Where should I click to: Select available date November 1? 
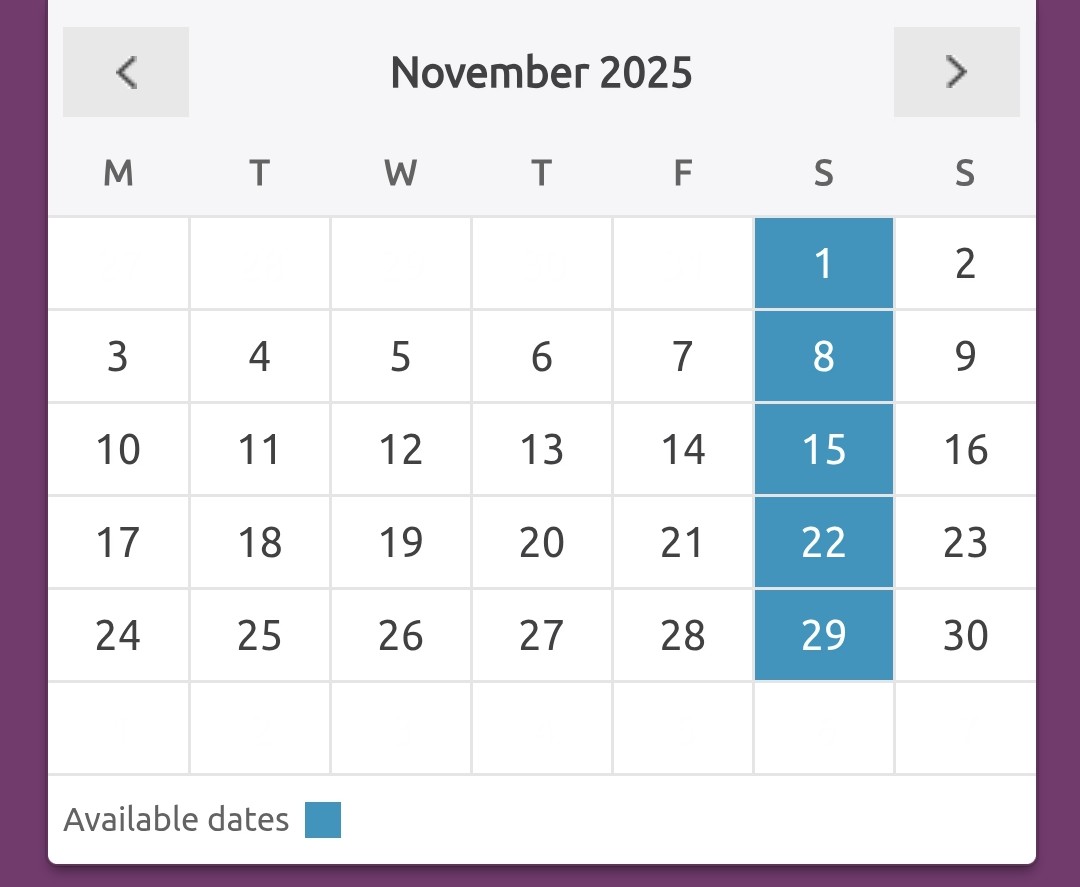[823, 264]
